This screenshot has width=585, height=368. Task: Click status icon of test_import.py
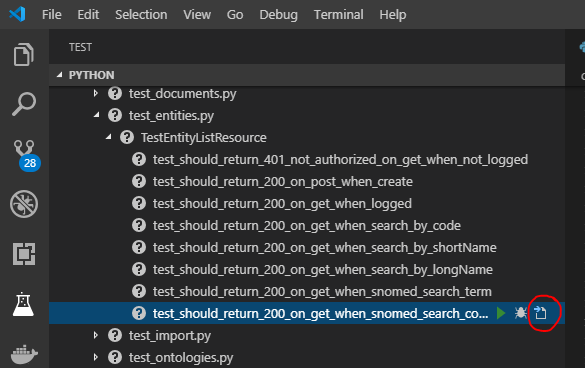115,335
